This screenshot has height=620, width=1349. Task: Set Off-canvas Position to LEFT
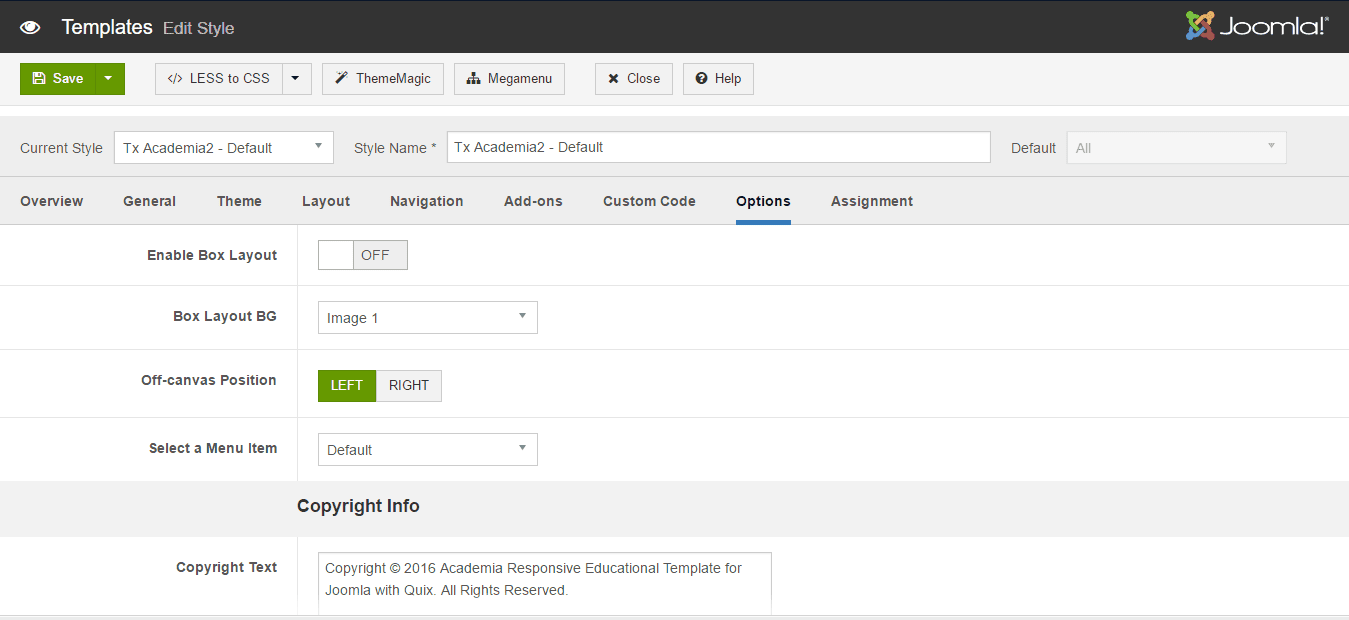point(347,386)
